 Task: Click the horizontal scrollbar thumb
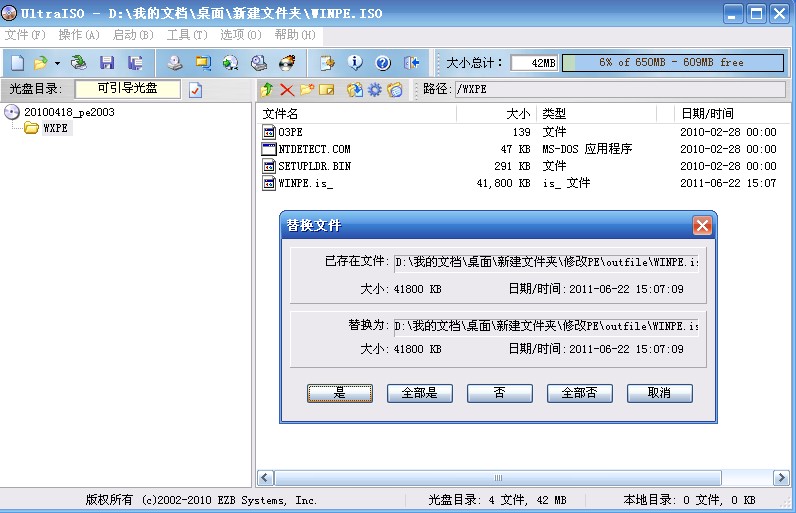click(x=498, y=477)
